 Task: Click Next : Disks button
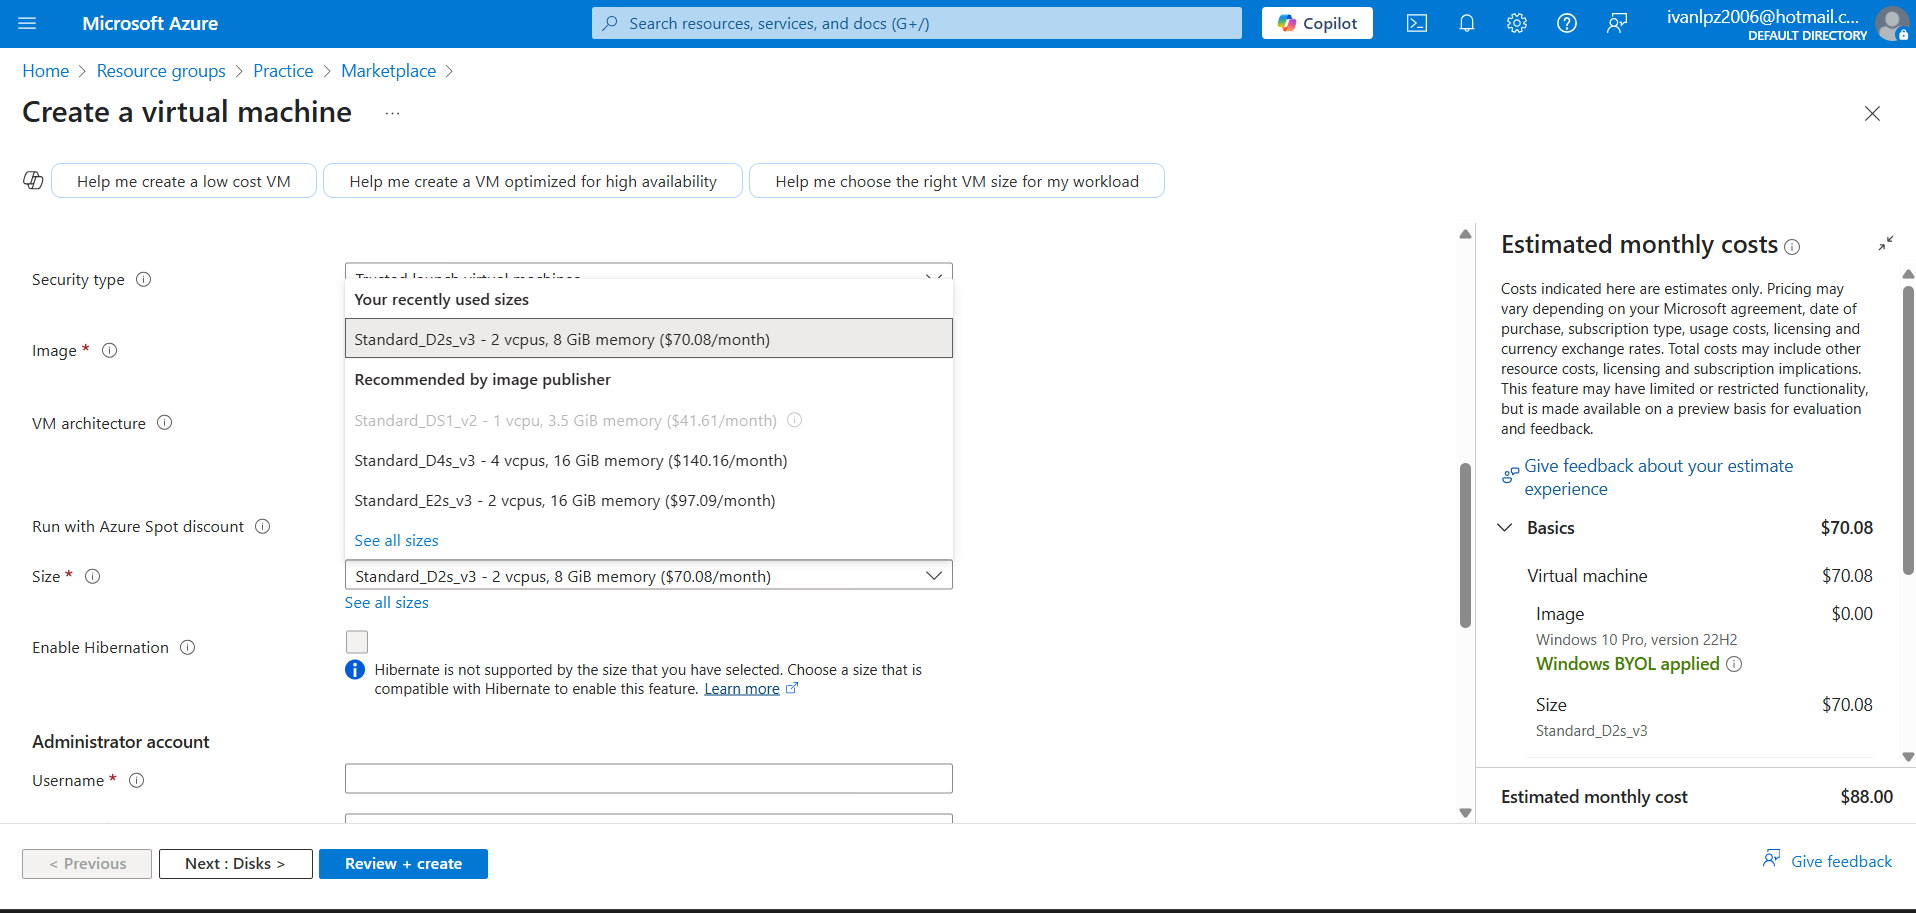pos(235,864)
